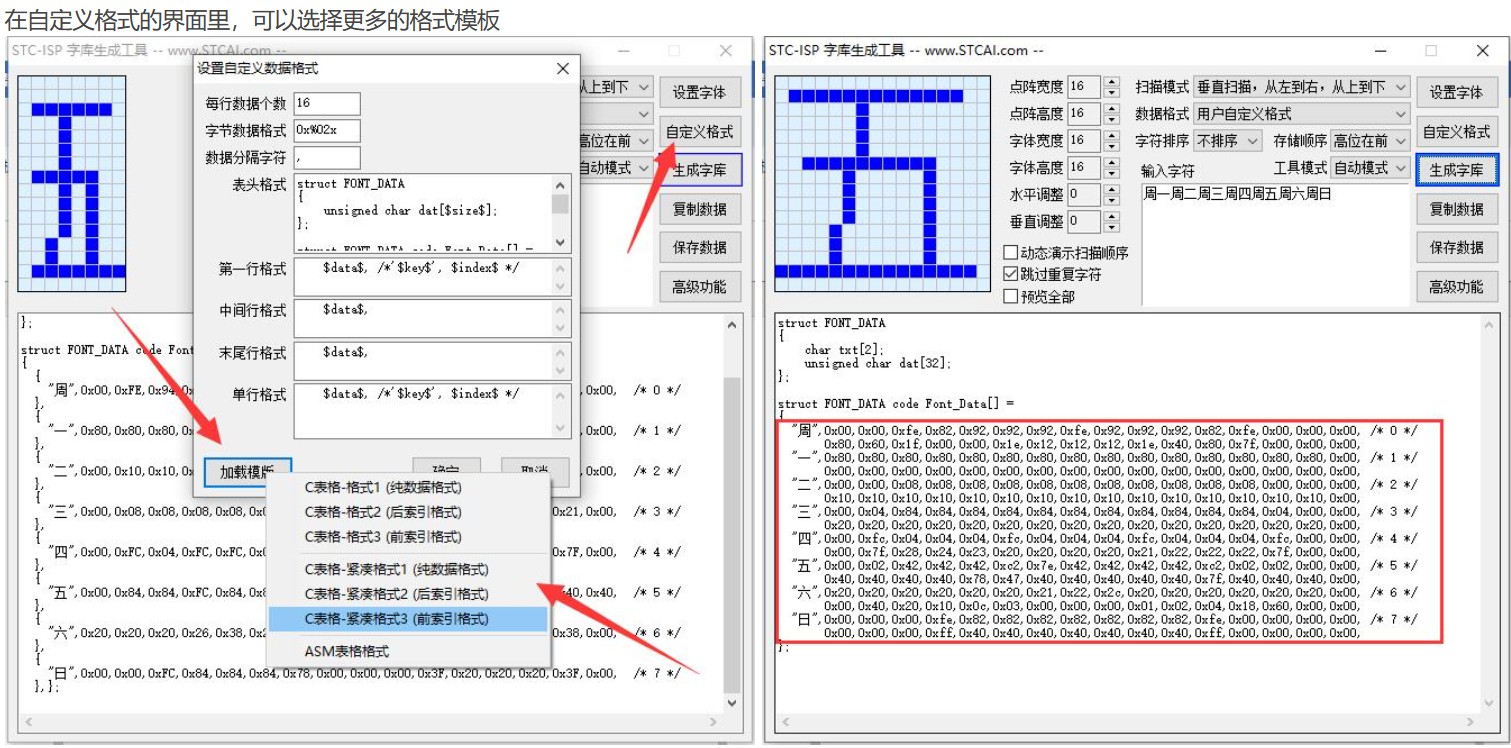Click 输入字符 text area in right window
Image resolution: width=1511 pixels, height=748 pixels.
tap(1275, 243)
